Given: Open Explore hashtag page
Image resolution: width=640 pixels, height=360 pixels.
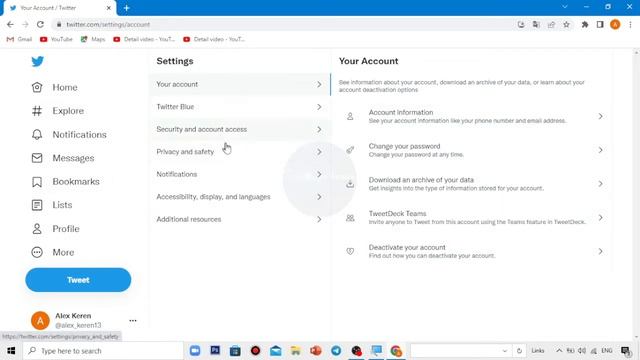Looking at the screenshot, I should tap(58, 111).
